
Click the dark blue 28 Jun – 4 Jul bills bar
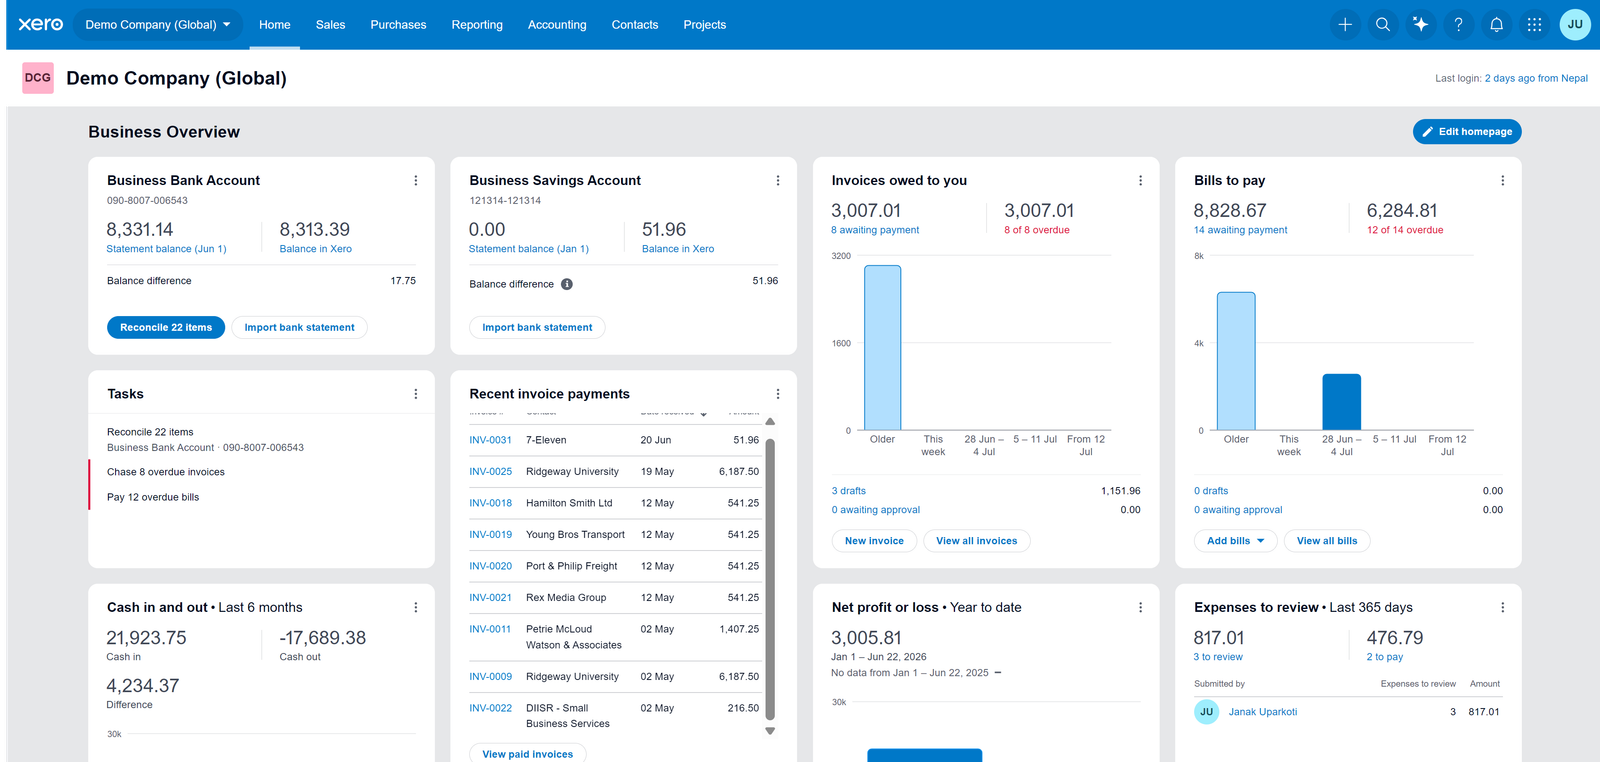tap(1341, 402)
